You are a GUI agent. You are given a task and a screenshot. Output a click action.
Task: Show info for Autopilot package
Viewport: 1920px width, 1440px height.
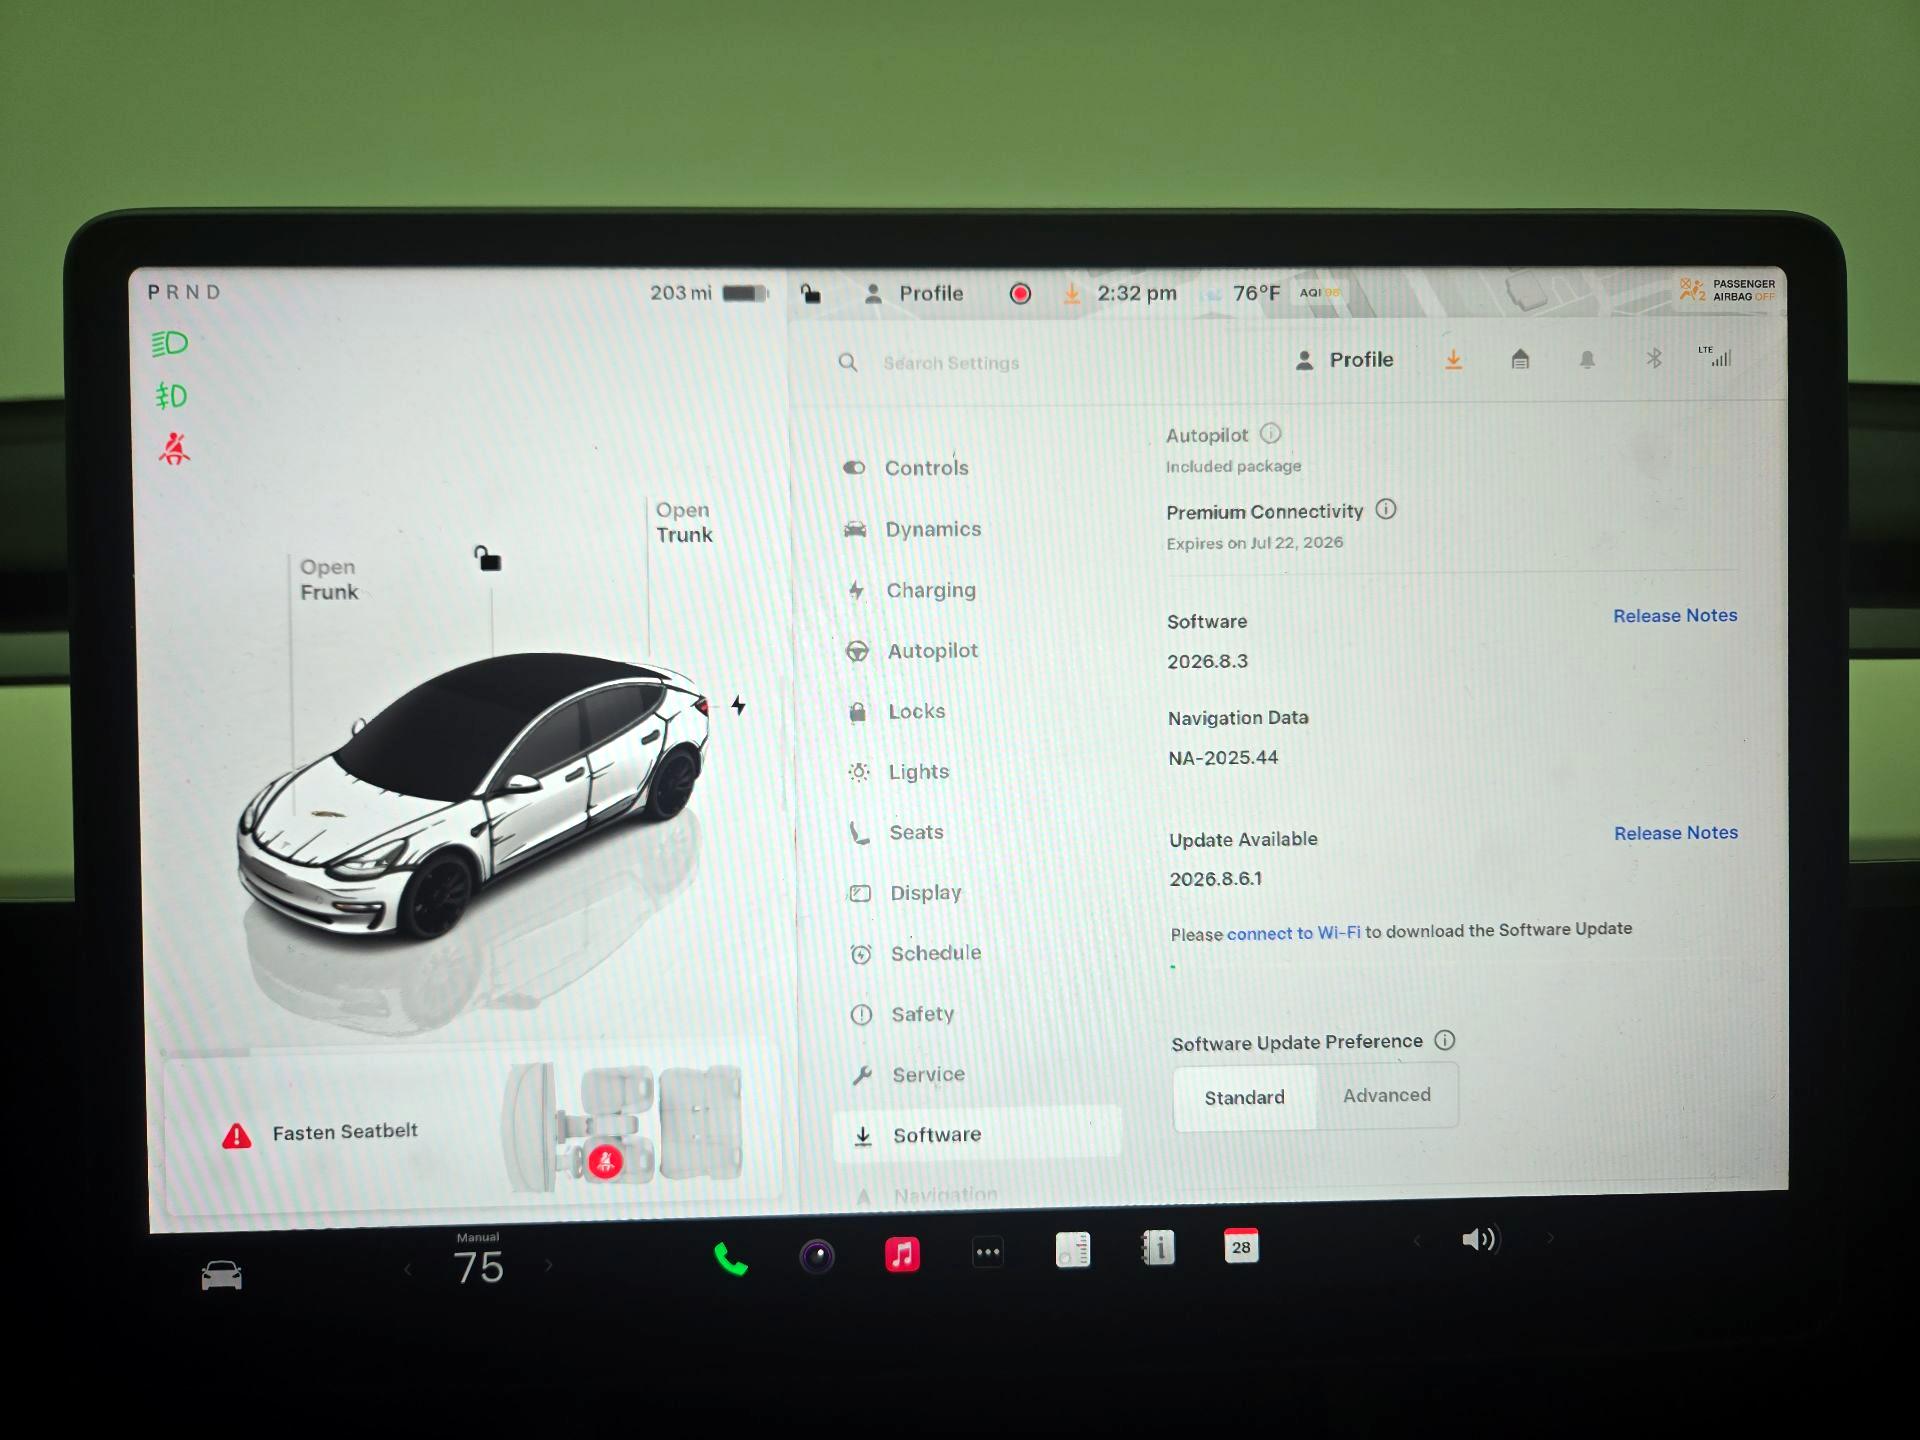[1270, 433]
